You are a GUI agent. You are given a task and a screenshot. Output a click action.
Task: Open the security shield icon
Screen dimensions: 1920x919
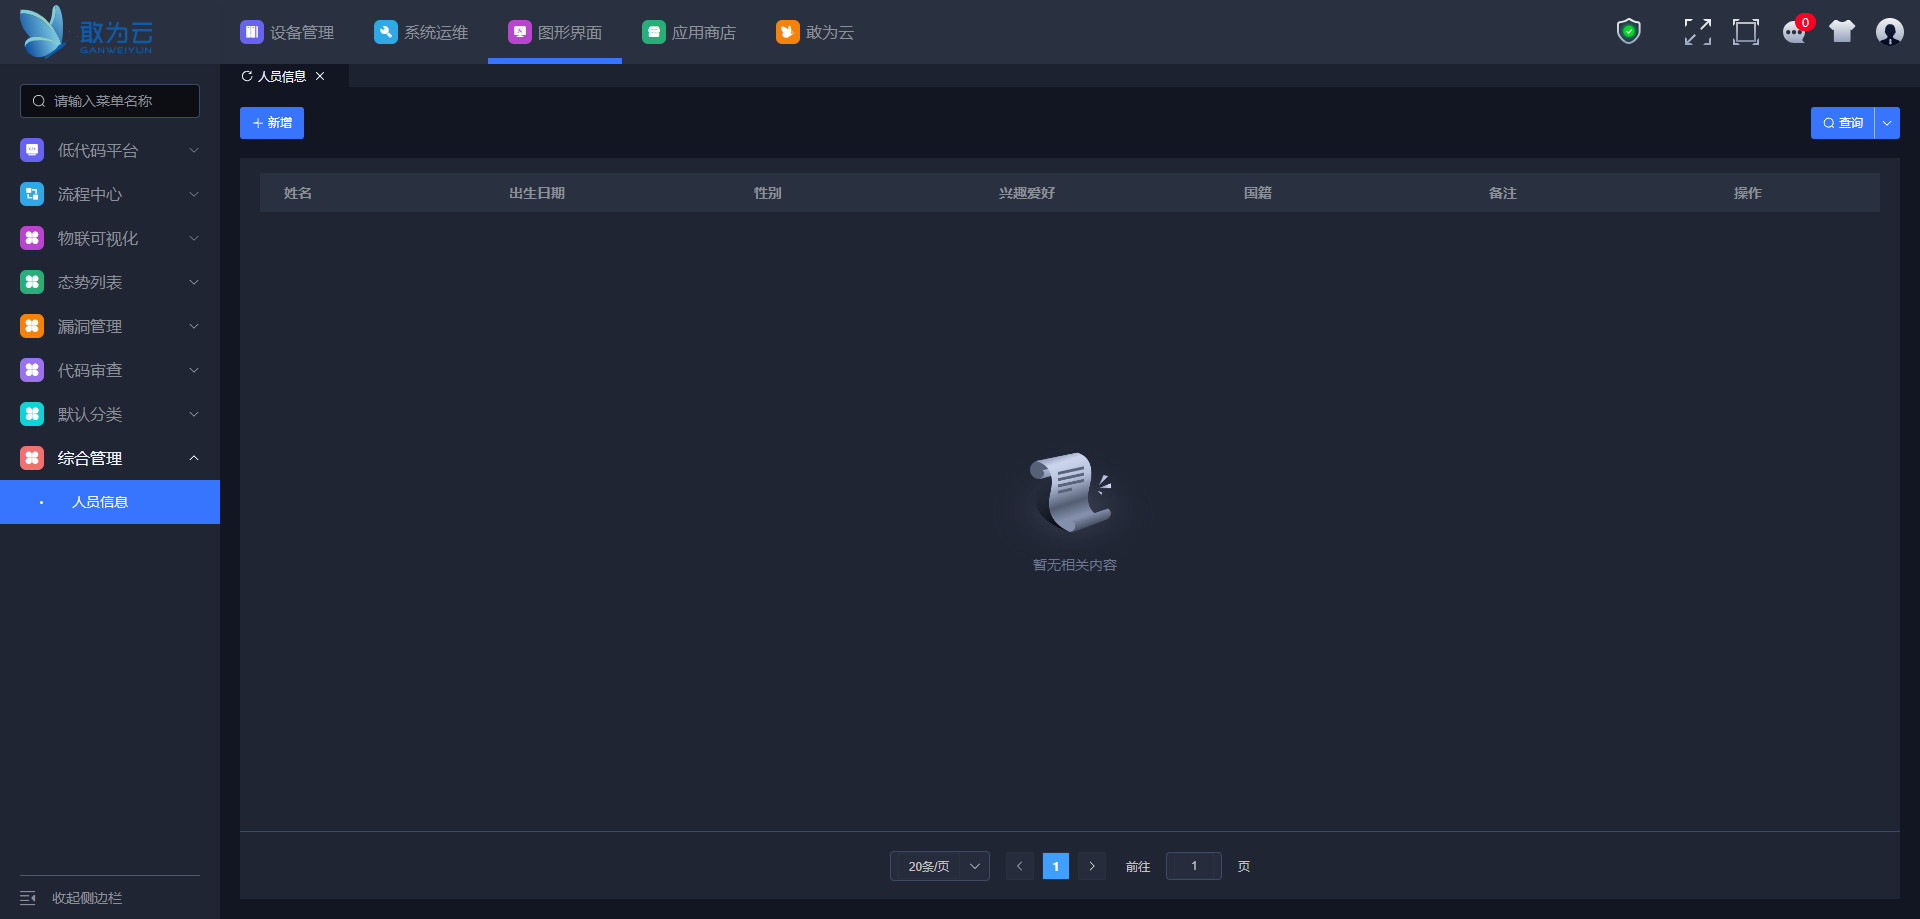coord(1629,32)
